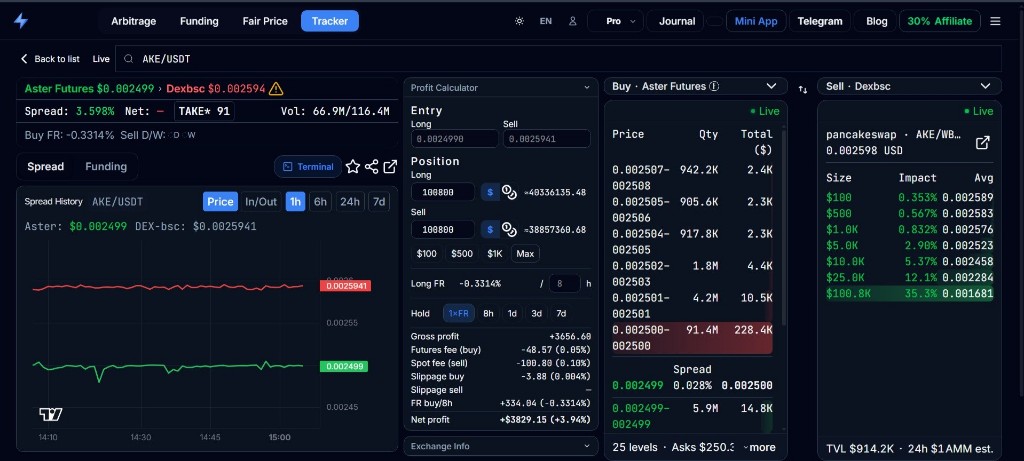Open the Tracker tab

coord(330,21)
